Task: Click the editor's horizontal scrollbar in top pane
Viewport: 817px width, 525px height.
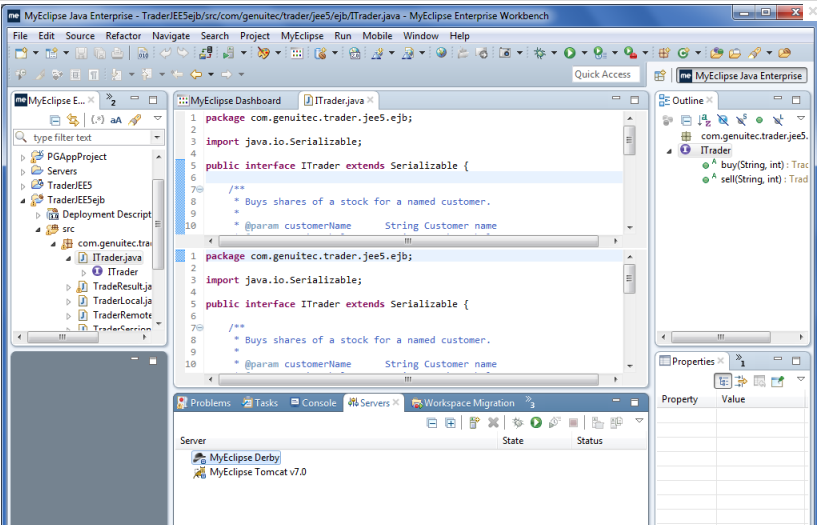Action: coord(410,241)
